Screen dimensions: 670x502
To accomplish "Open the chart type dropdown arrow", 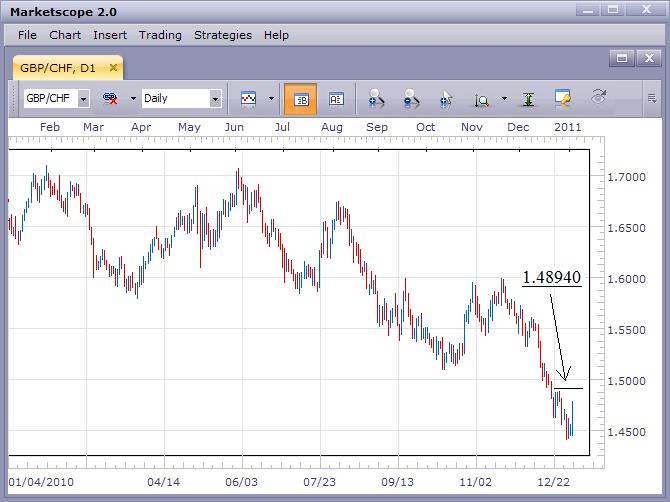I will [271, 99].
